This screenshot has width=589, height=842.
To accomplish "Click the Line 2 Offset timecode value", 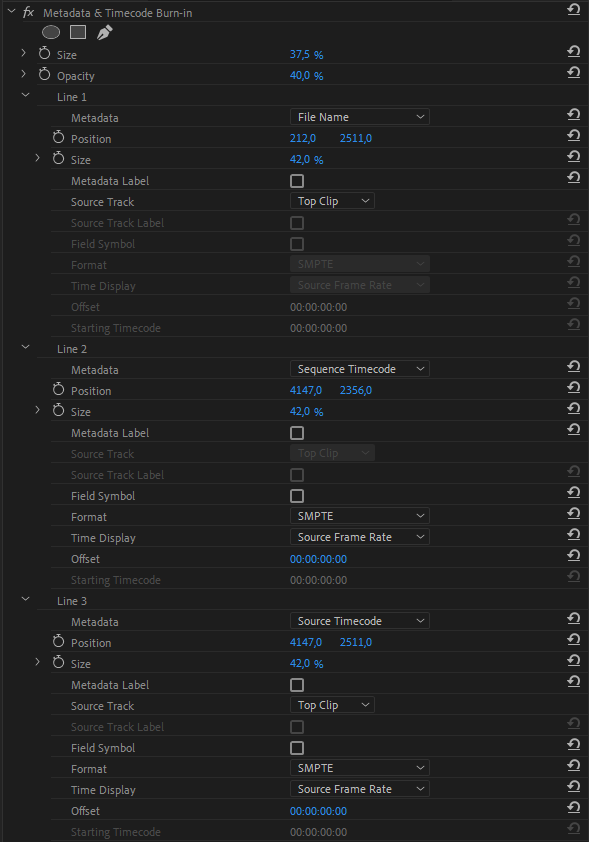I will pos(318,559).
